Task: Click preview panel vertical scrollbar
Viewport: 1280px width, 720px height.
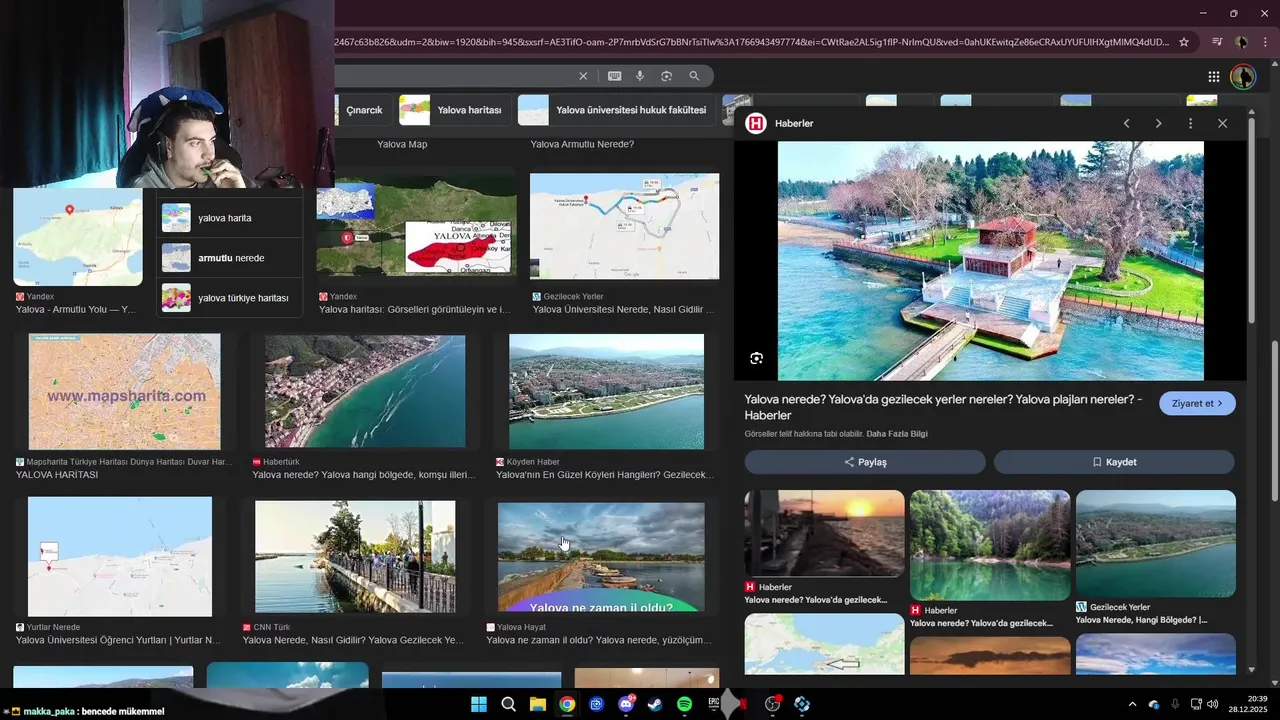Action: coord(1251,220)
